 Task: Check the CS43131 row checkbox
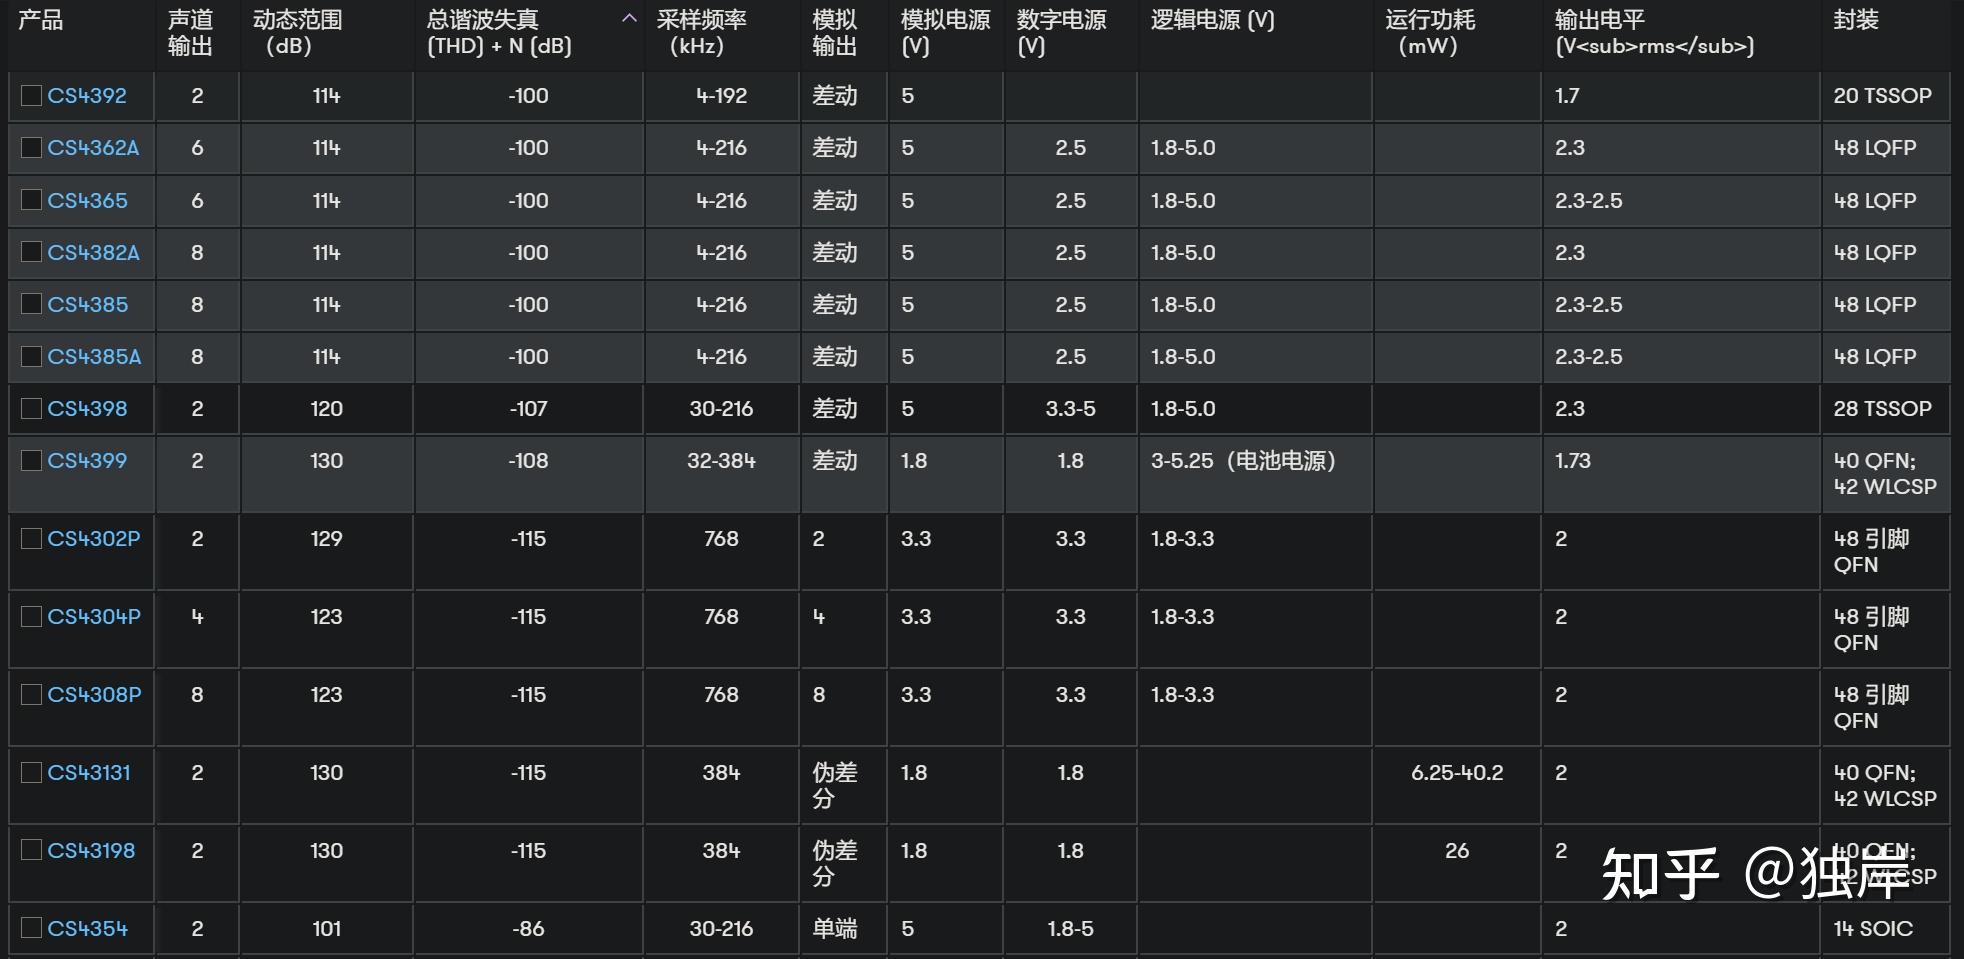point(31,772)
